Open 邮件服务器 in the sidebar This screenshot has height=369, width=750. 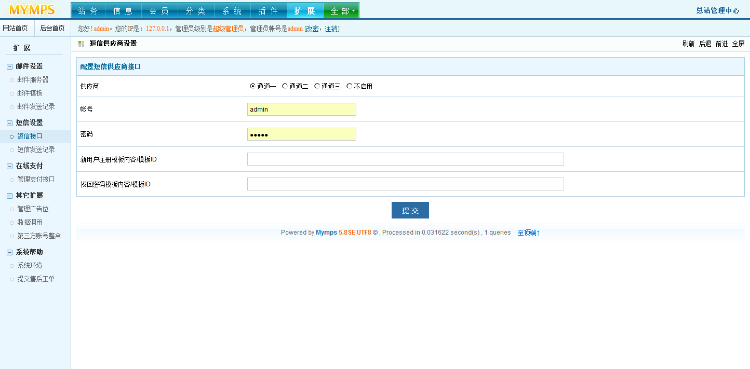[33, 79]
